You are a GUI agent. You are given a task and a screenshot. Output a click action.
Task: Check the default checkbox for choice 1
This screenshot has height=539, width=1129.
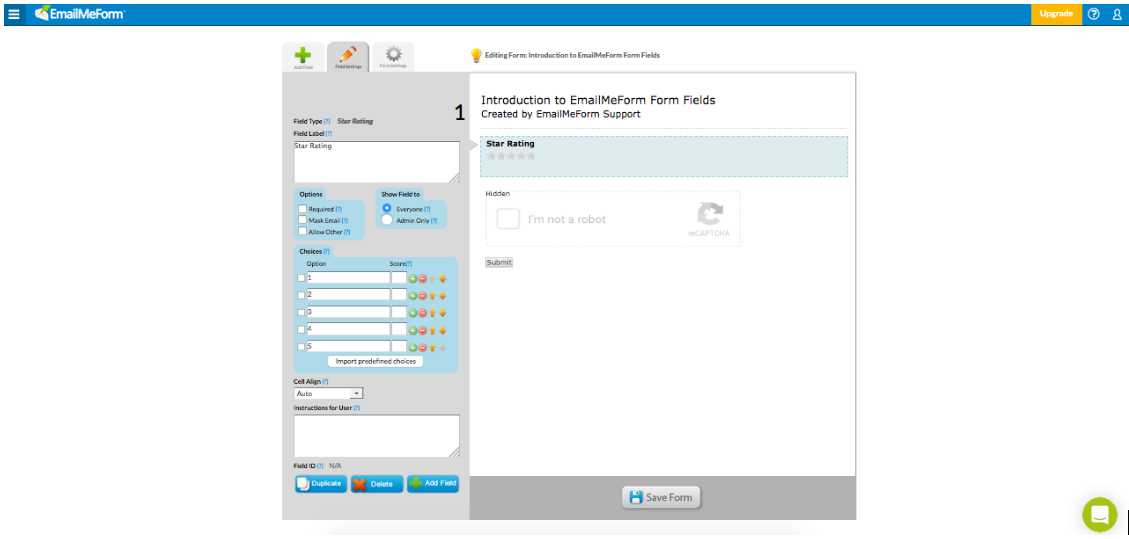[301, 278]
